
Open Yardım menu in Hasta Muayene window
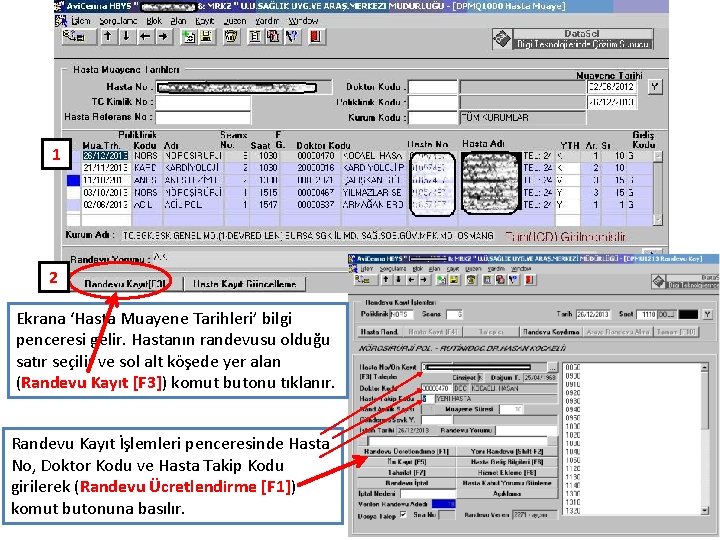tap(267, 21)
